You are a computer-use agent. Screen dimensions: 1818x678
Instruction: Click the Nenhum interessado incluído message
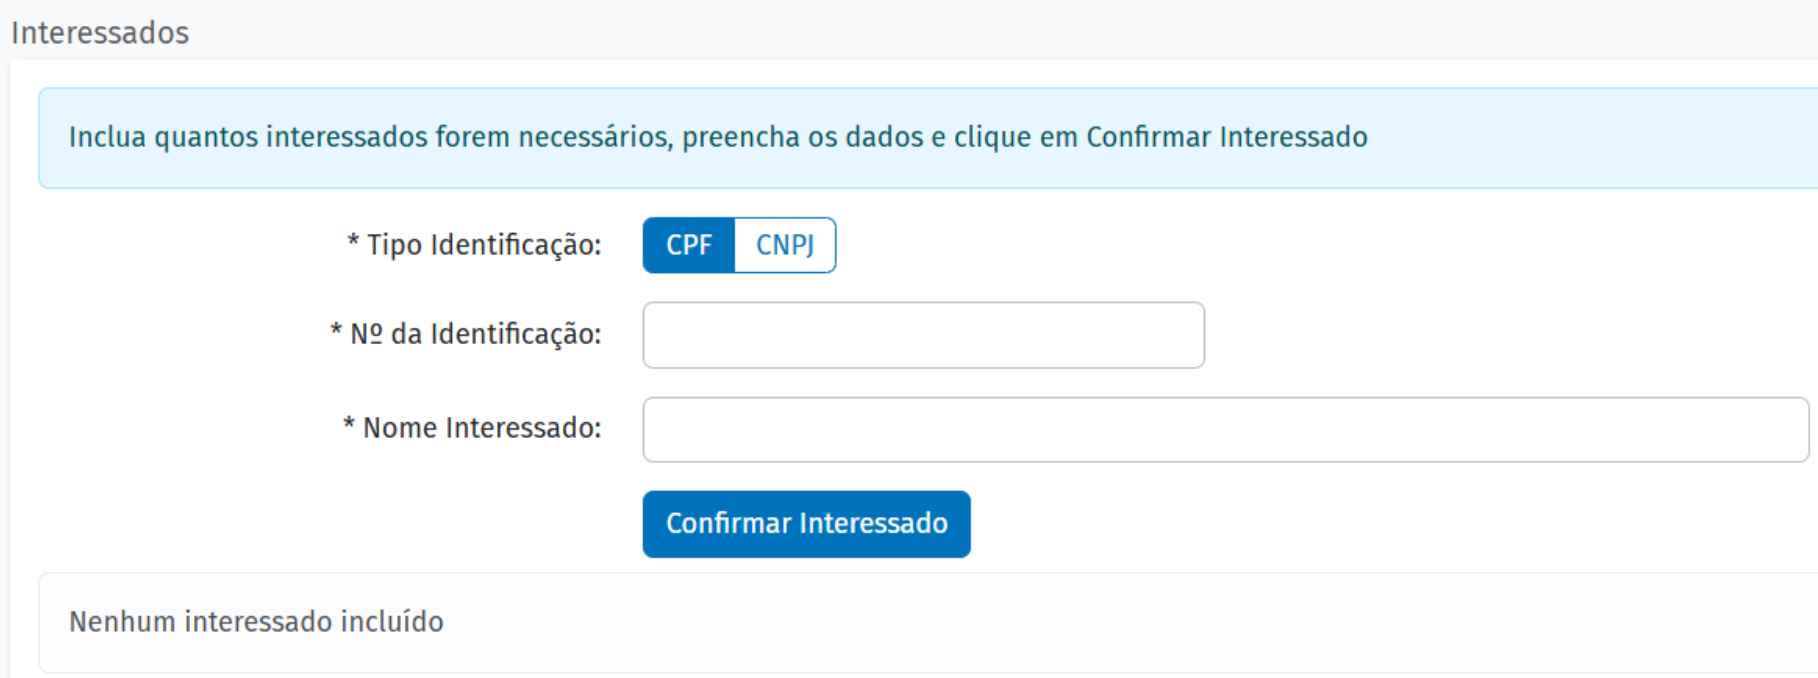[256, 622]
